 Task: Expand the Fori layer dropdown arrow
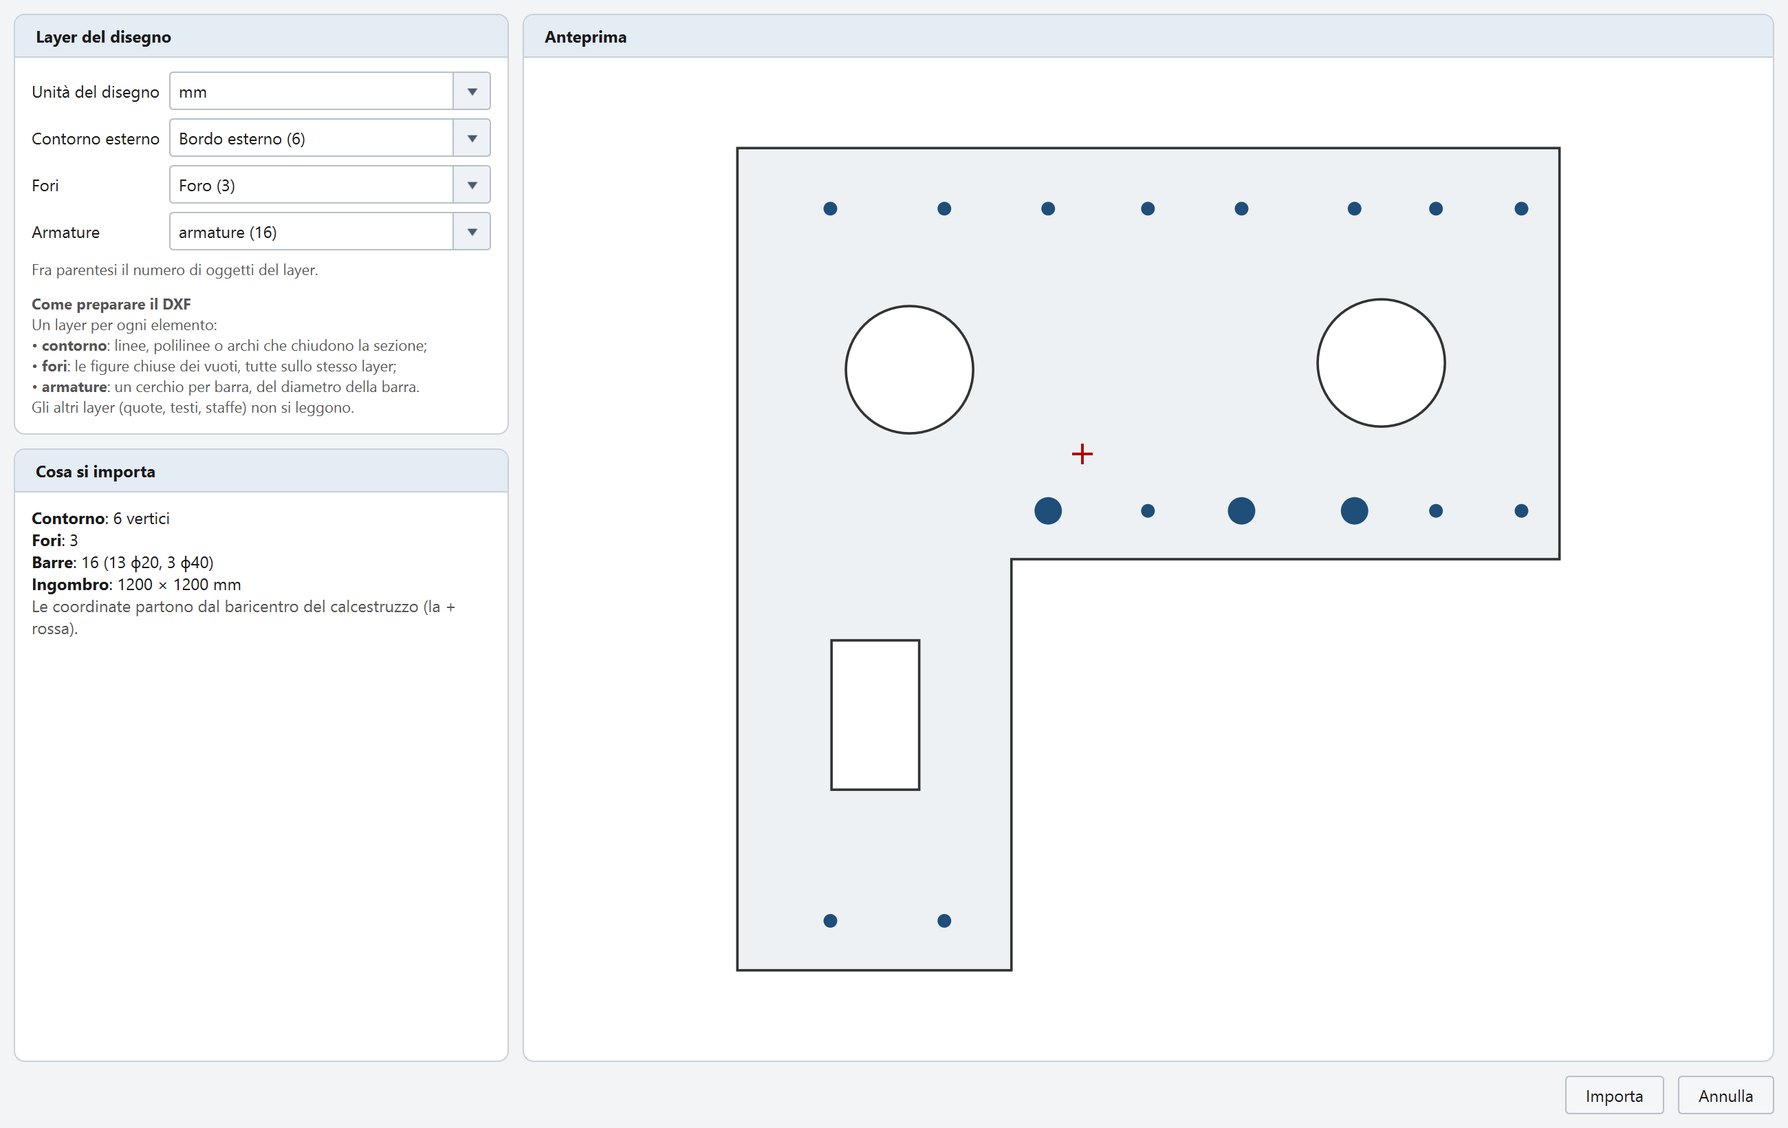click(472, 185)
